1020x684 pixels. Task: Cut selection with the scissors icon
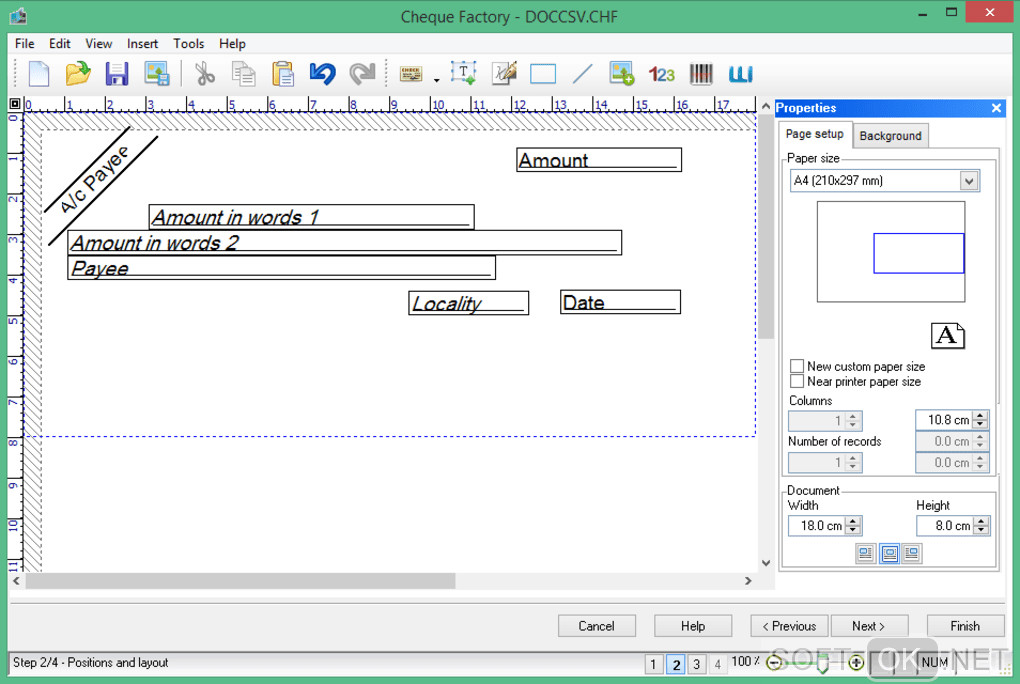[205, 74]
